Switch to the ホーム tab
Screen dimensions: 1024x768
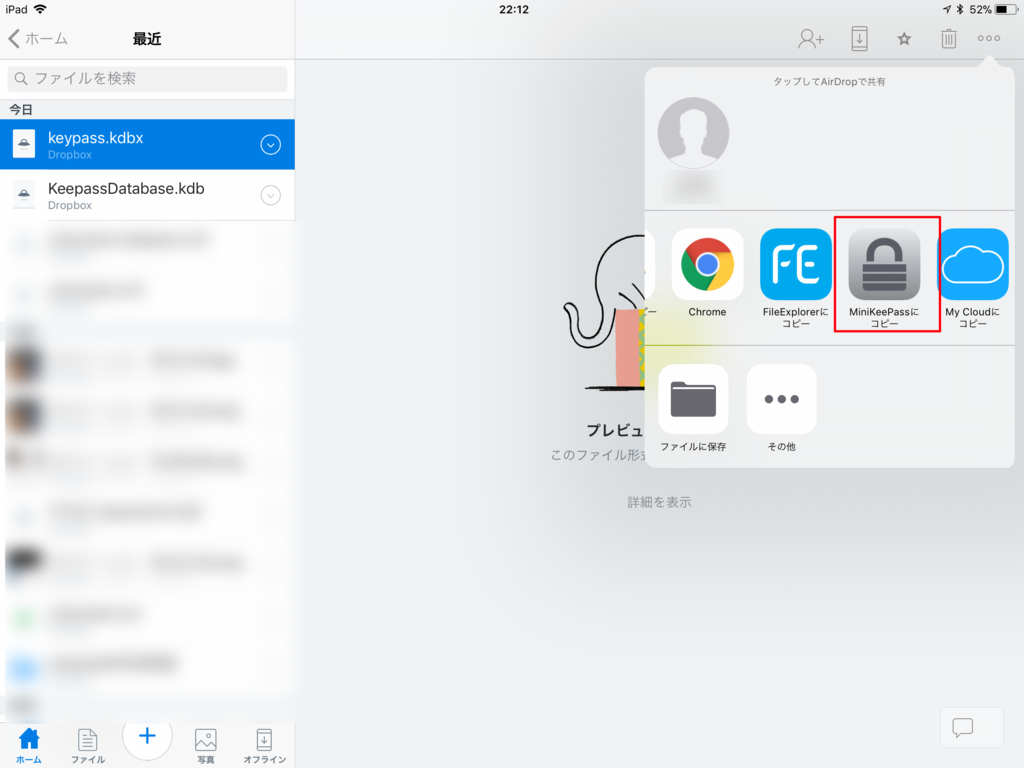[x=29, y=746]
